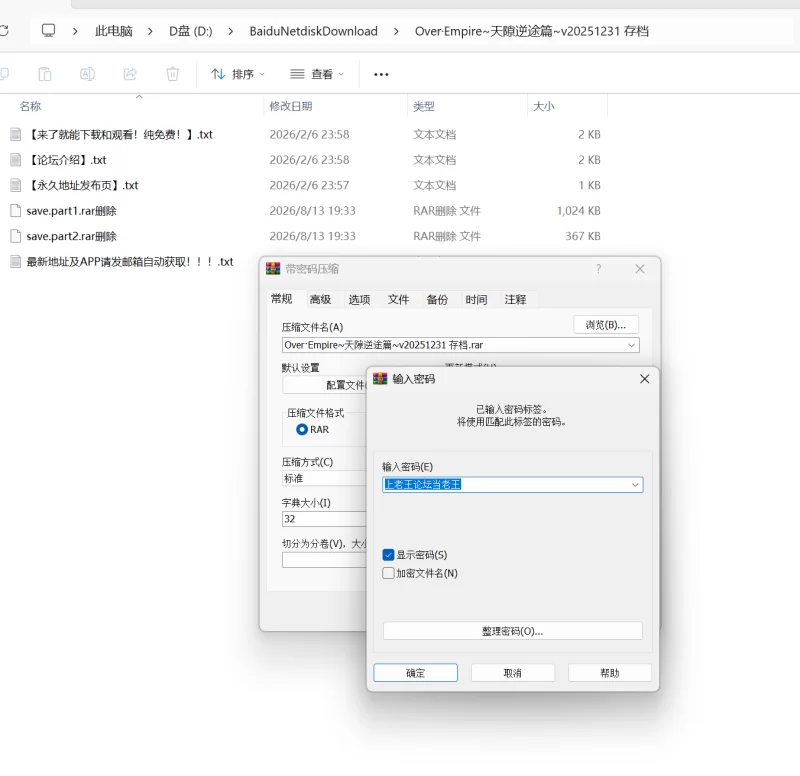This screenshot has width=800, height=776.
Task: Go to BaiduNetdiskDownload in the breadcrumb
Action: 313,31
